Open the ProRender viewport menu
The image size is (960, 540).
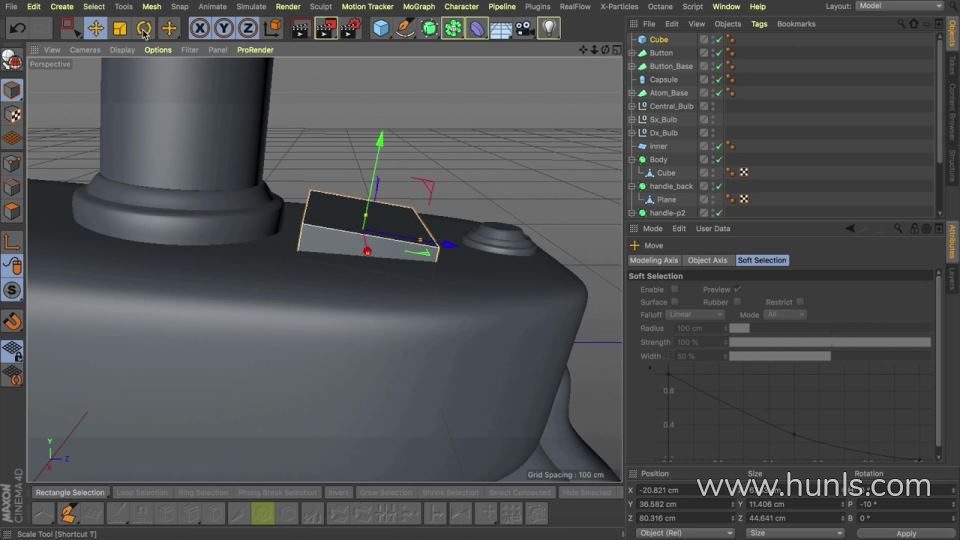click(255, 50)
